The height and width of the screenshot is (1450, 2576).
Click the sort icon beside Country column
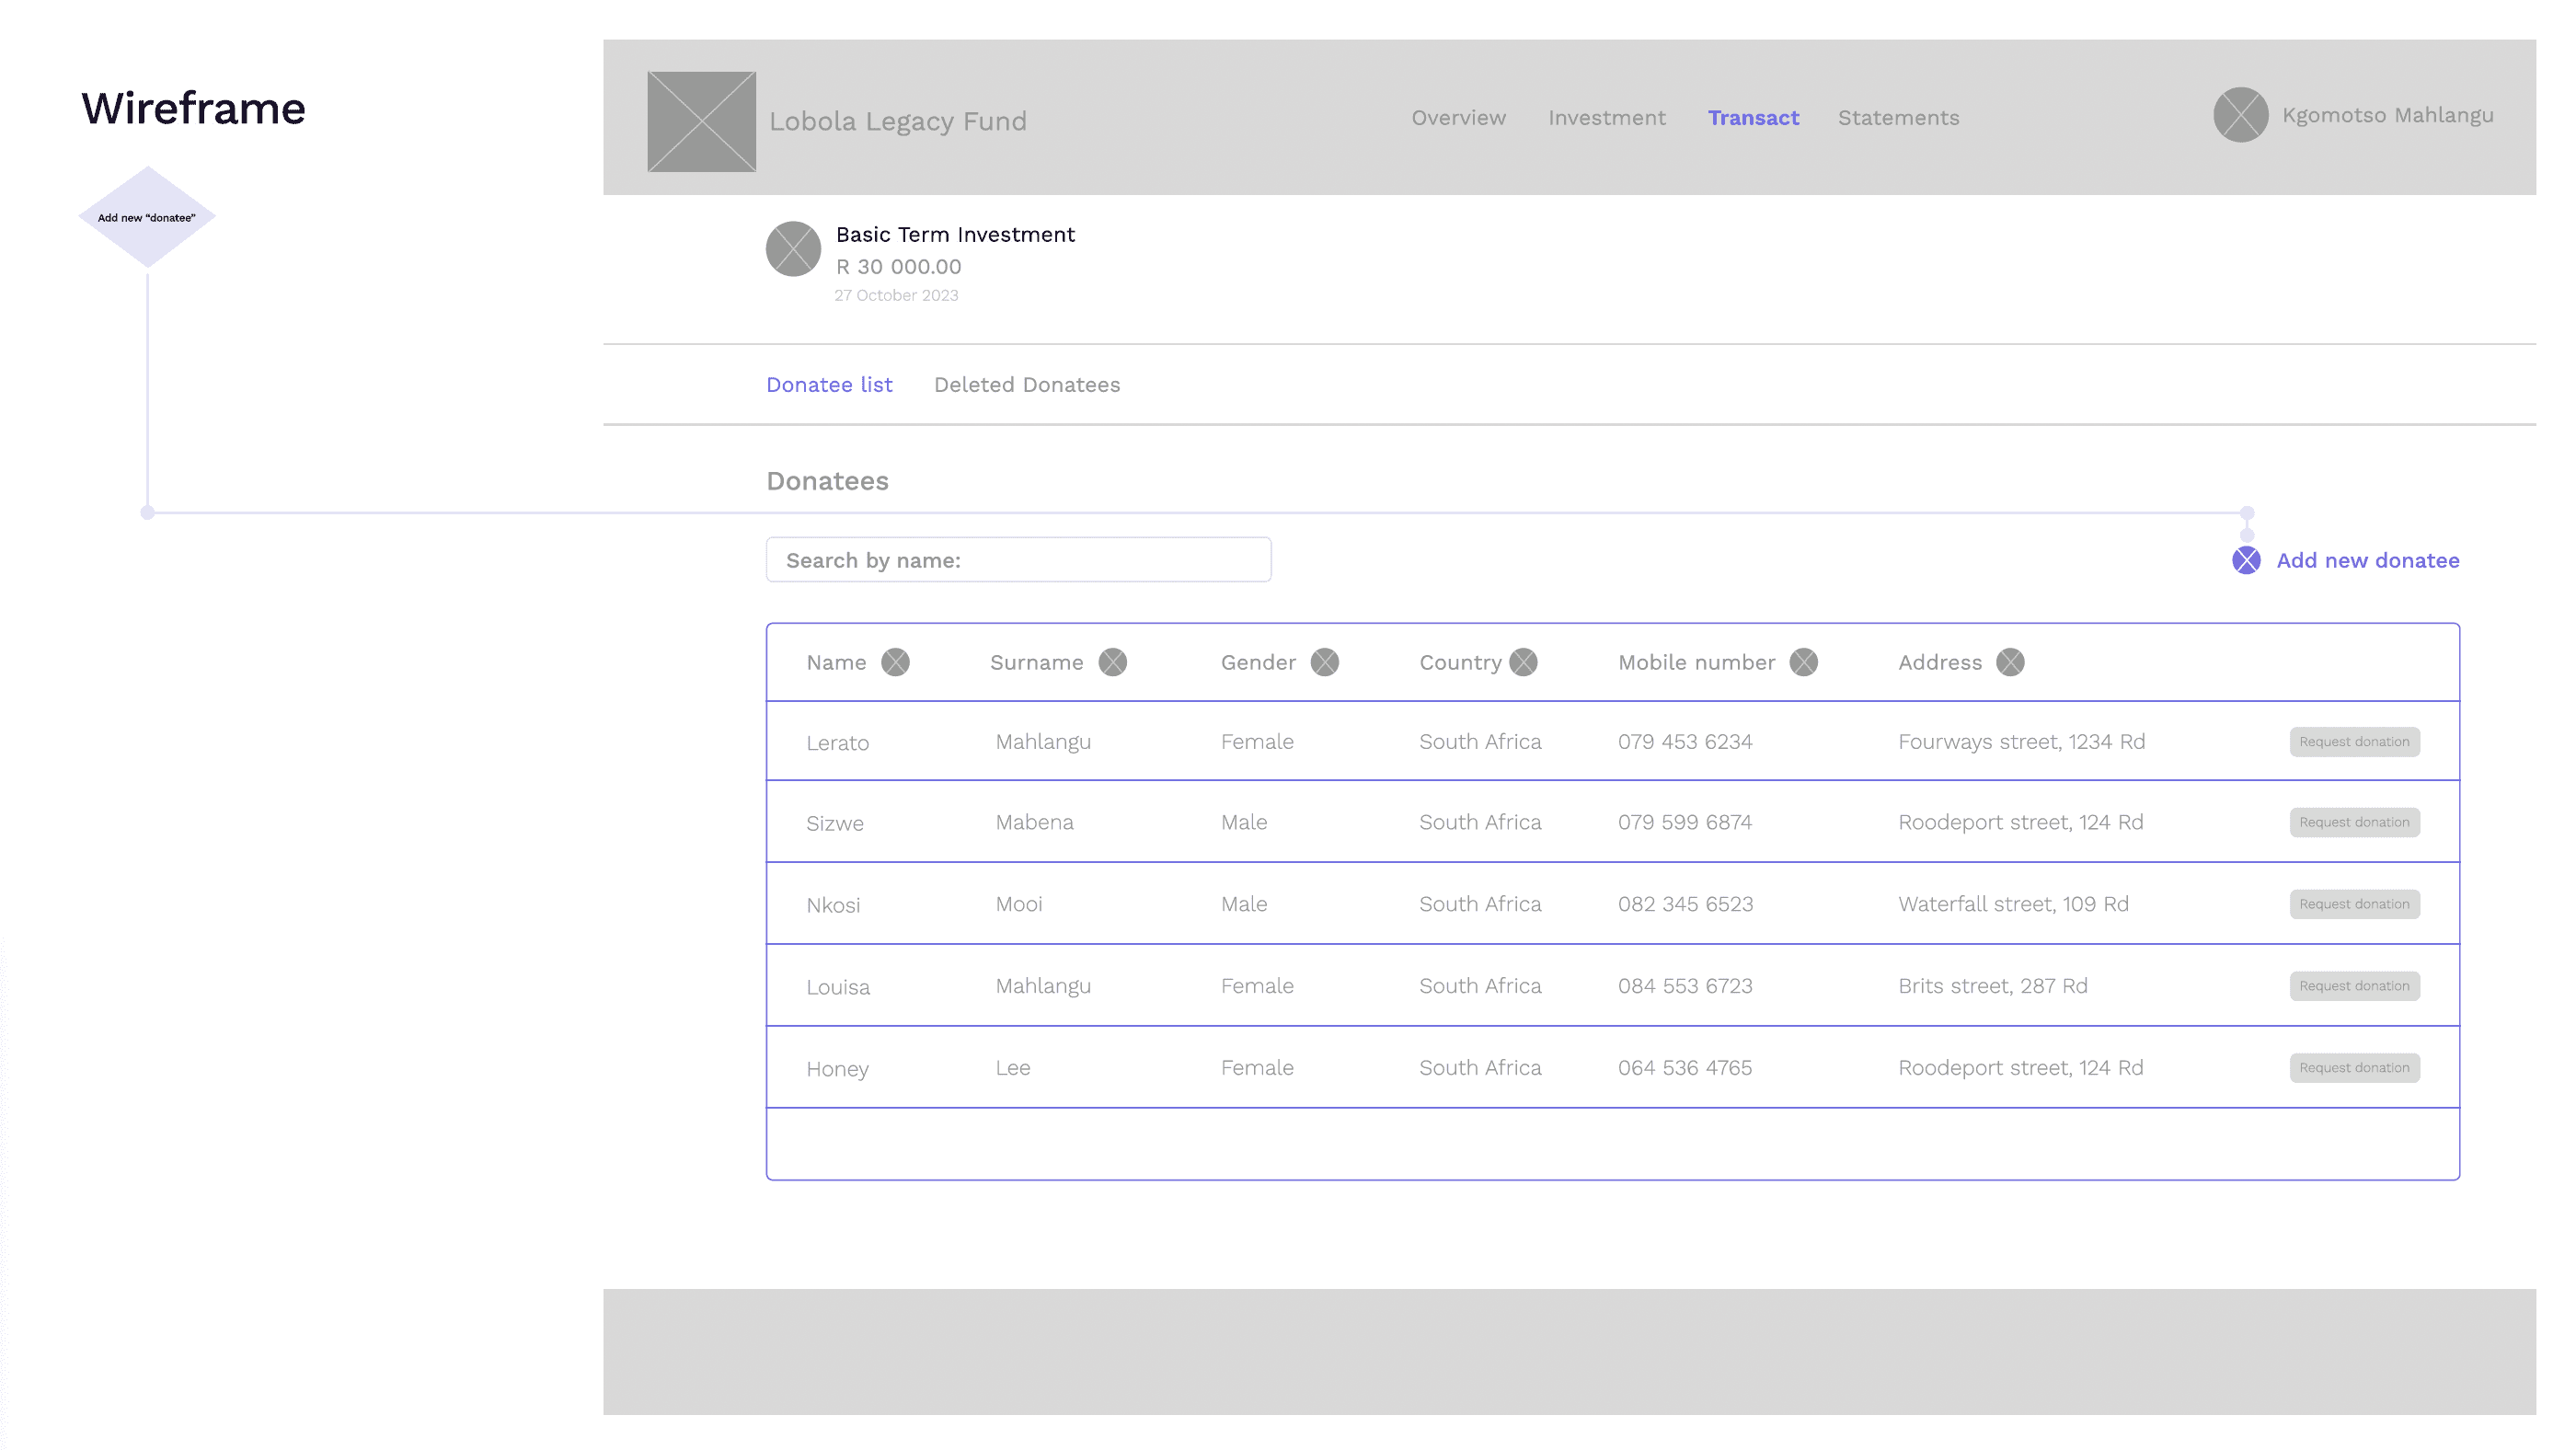(x=1523, y=662)
